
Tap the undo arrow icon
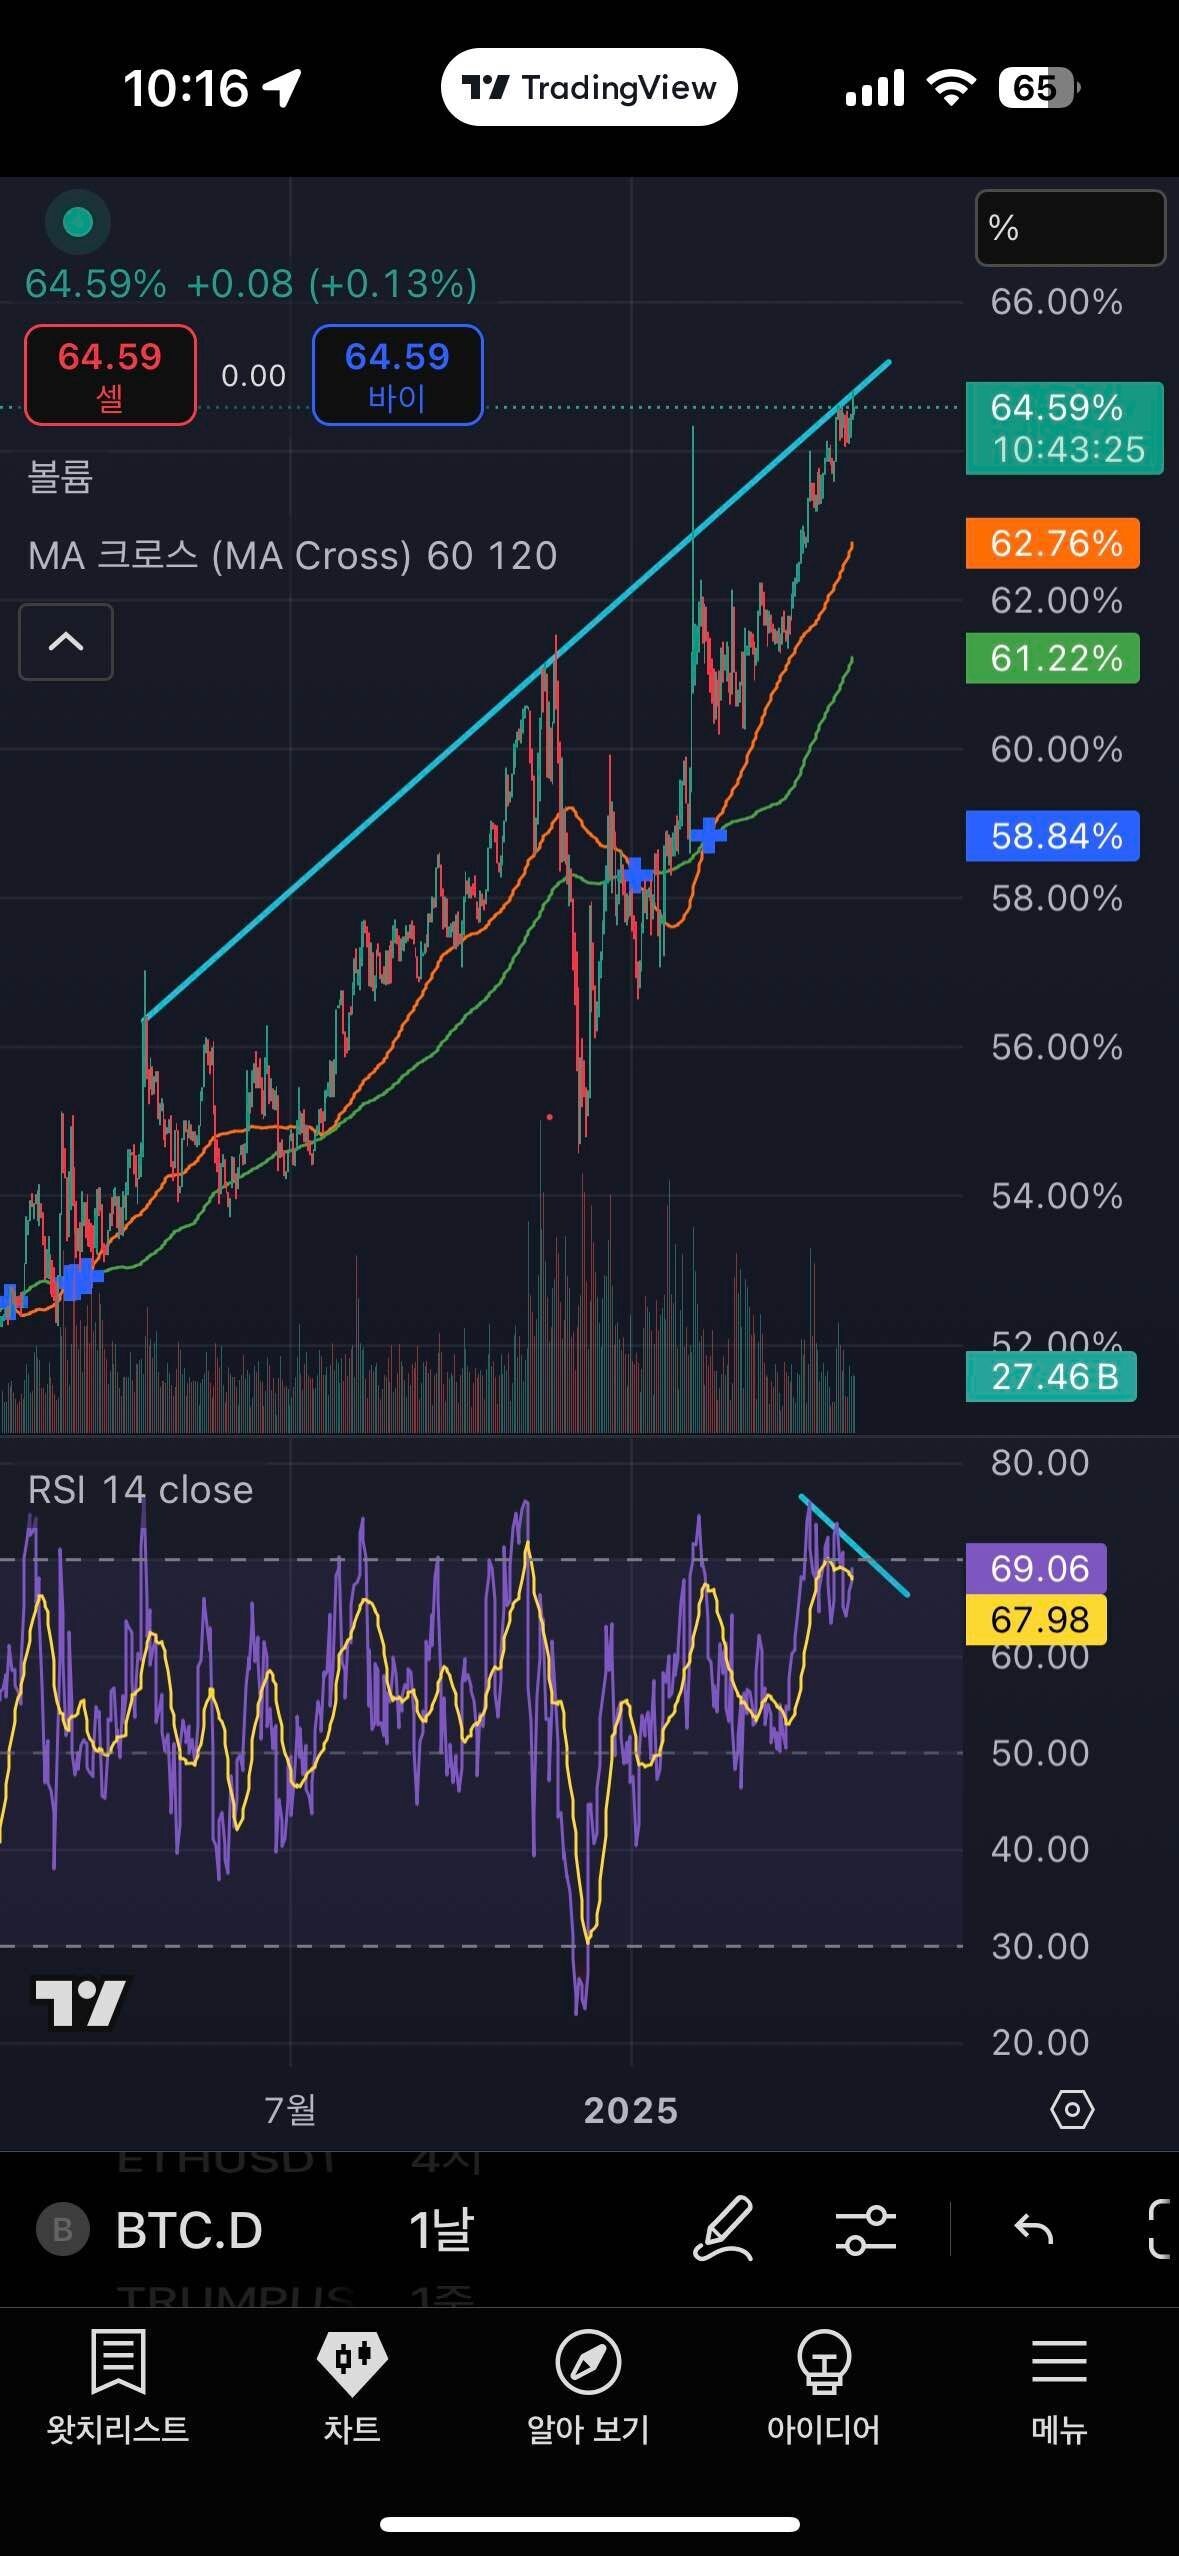coord(1033,2230)
